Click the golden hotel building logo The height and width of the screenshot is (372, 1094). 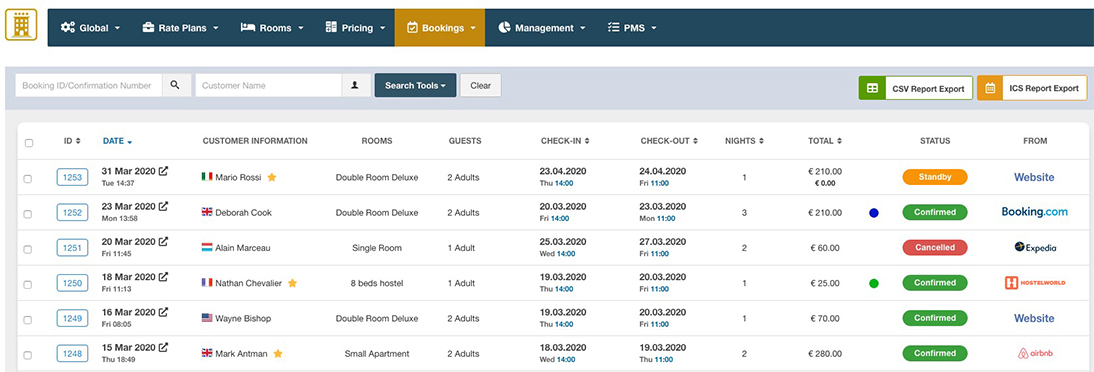21,24
